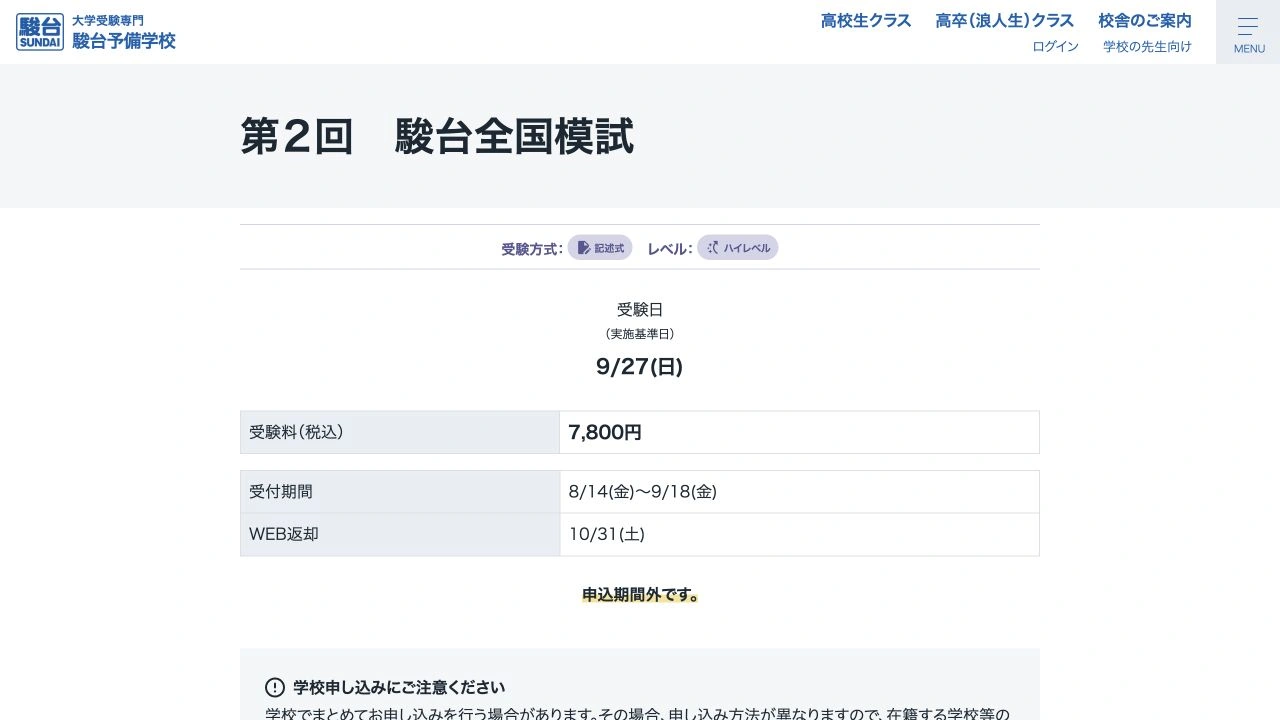
Task: Click the ハイレベル level badge
Action: (x=738, y=248)
